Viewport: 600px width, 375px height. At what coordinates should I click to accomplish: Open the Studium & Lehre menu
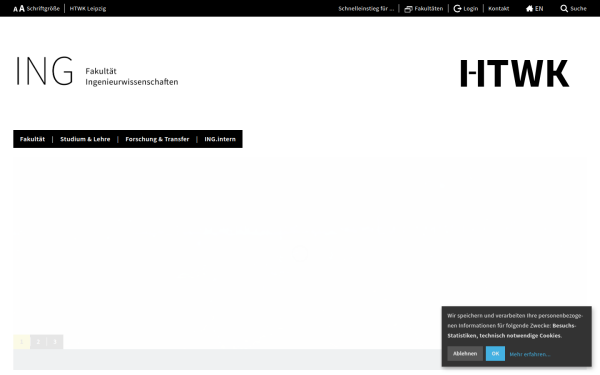point(85,139)
